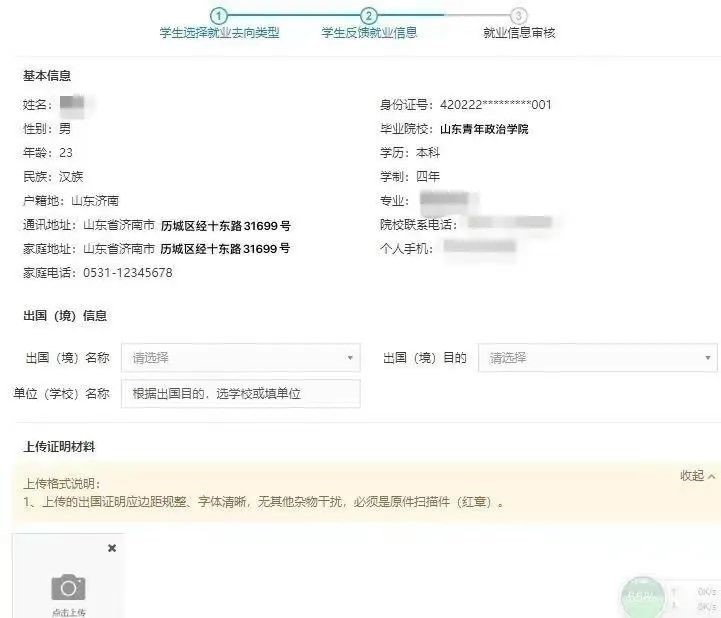Open the 出国（境）名称 dropdown
The width and height of the screenshot is (721, 618).
240,358
